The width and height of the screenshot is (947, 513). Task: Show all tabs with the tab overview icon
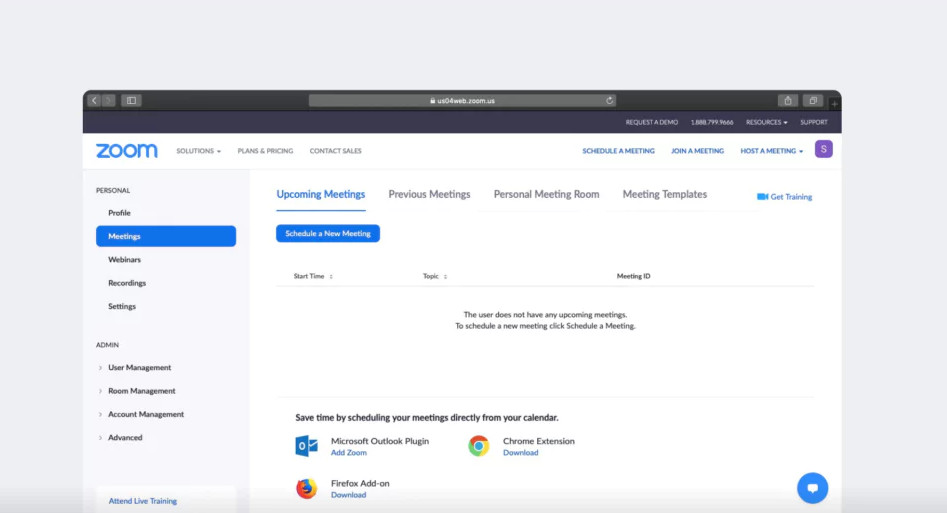(x=813, y=101)
